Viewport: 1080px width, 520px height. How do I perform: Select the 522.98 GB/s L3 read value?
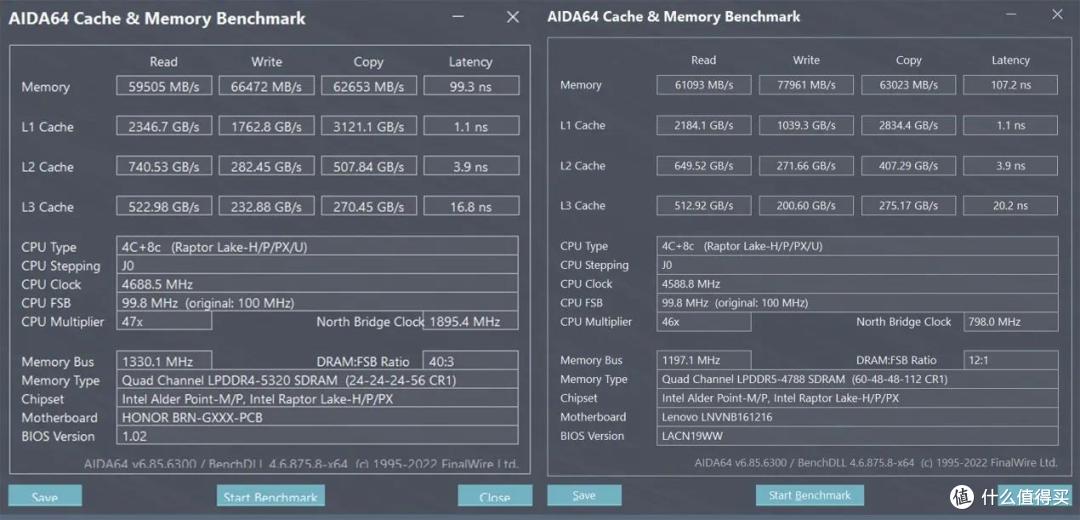[x=164, y=206]
